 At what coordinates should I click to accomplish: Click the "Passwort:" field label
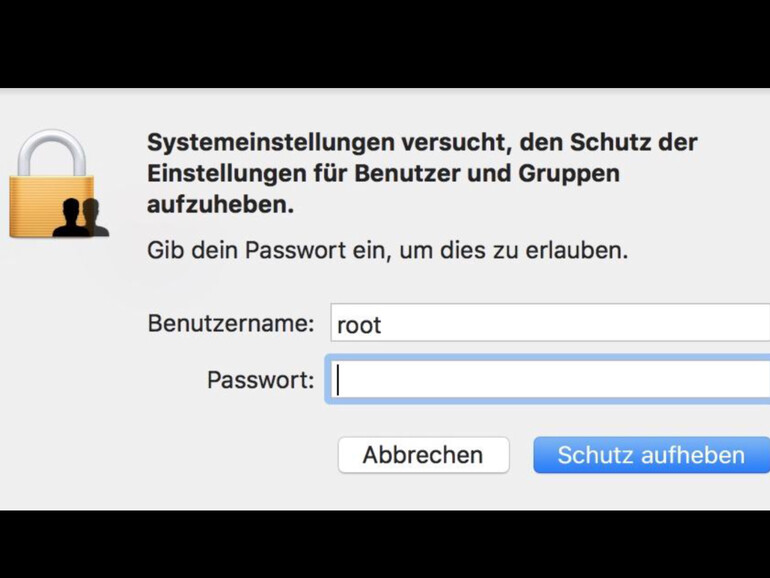[260, 380]
